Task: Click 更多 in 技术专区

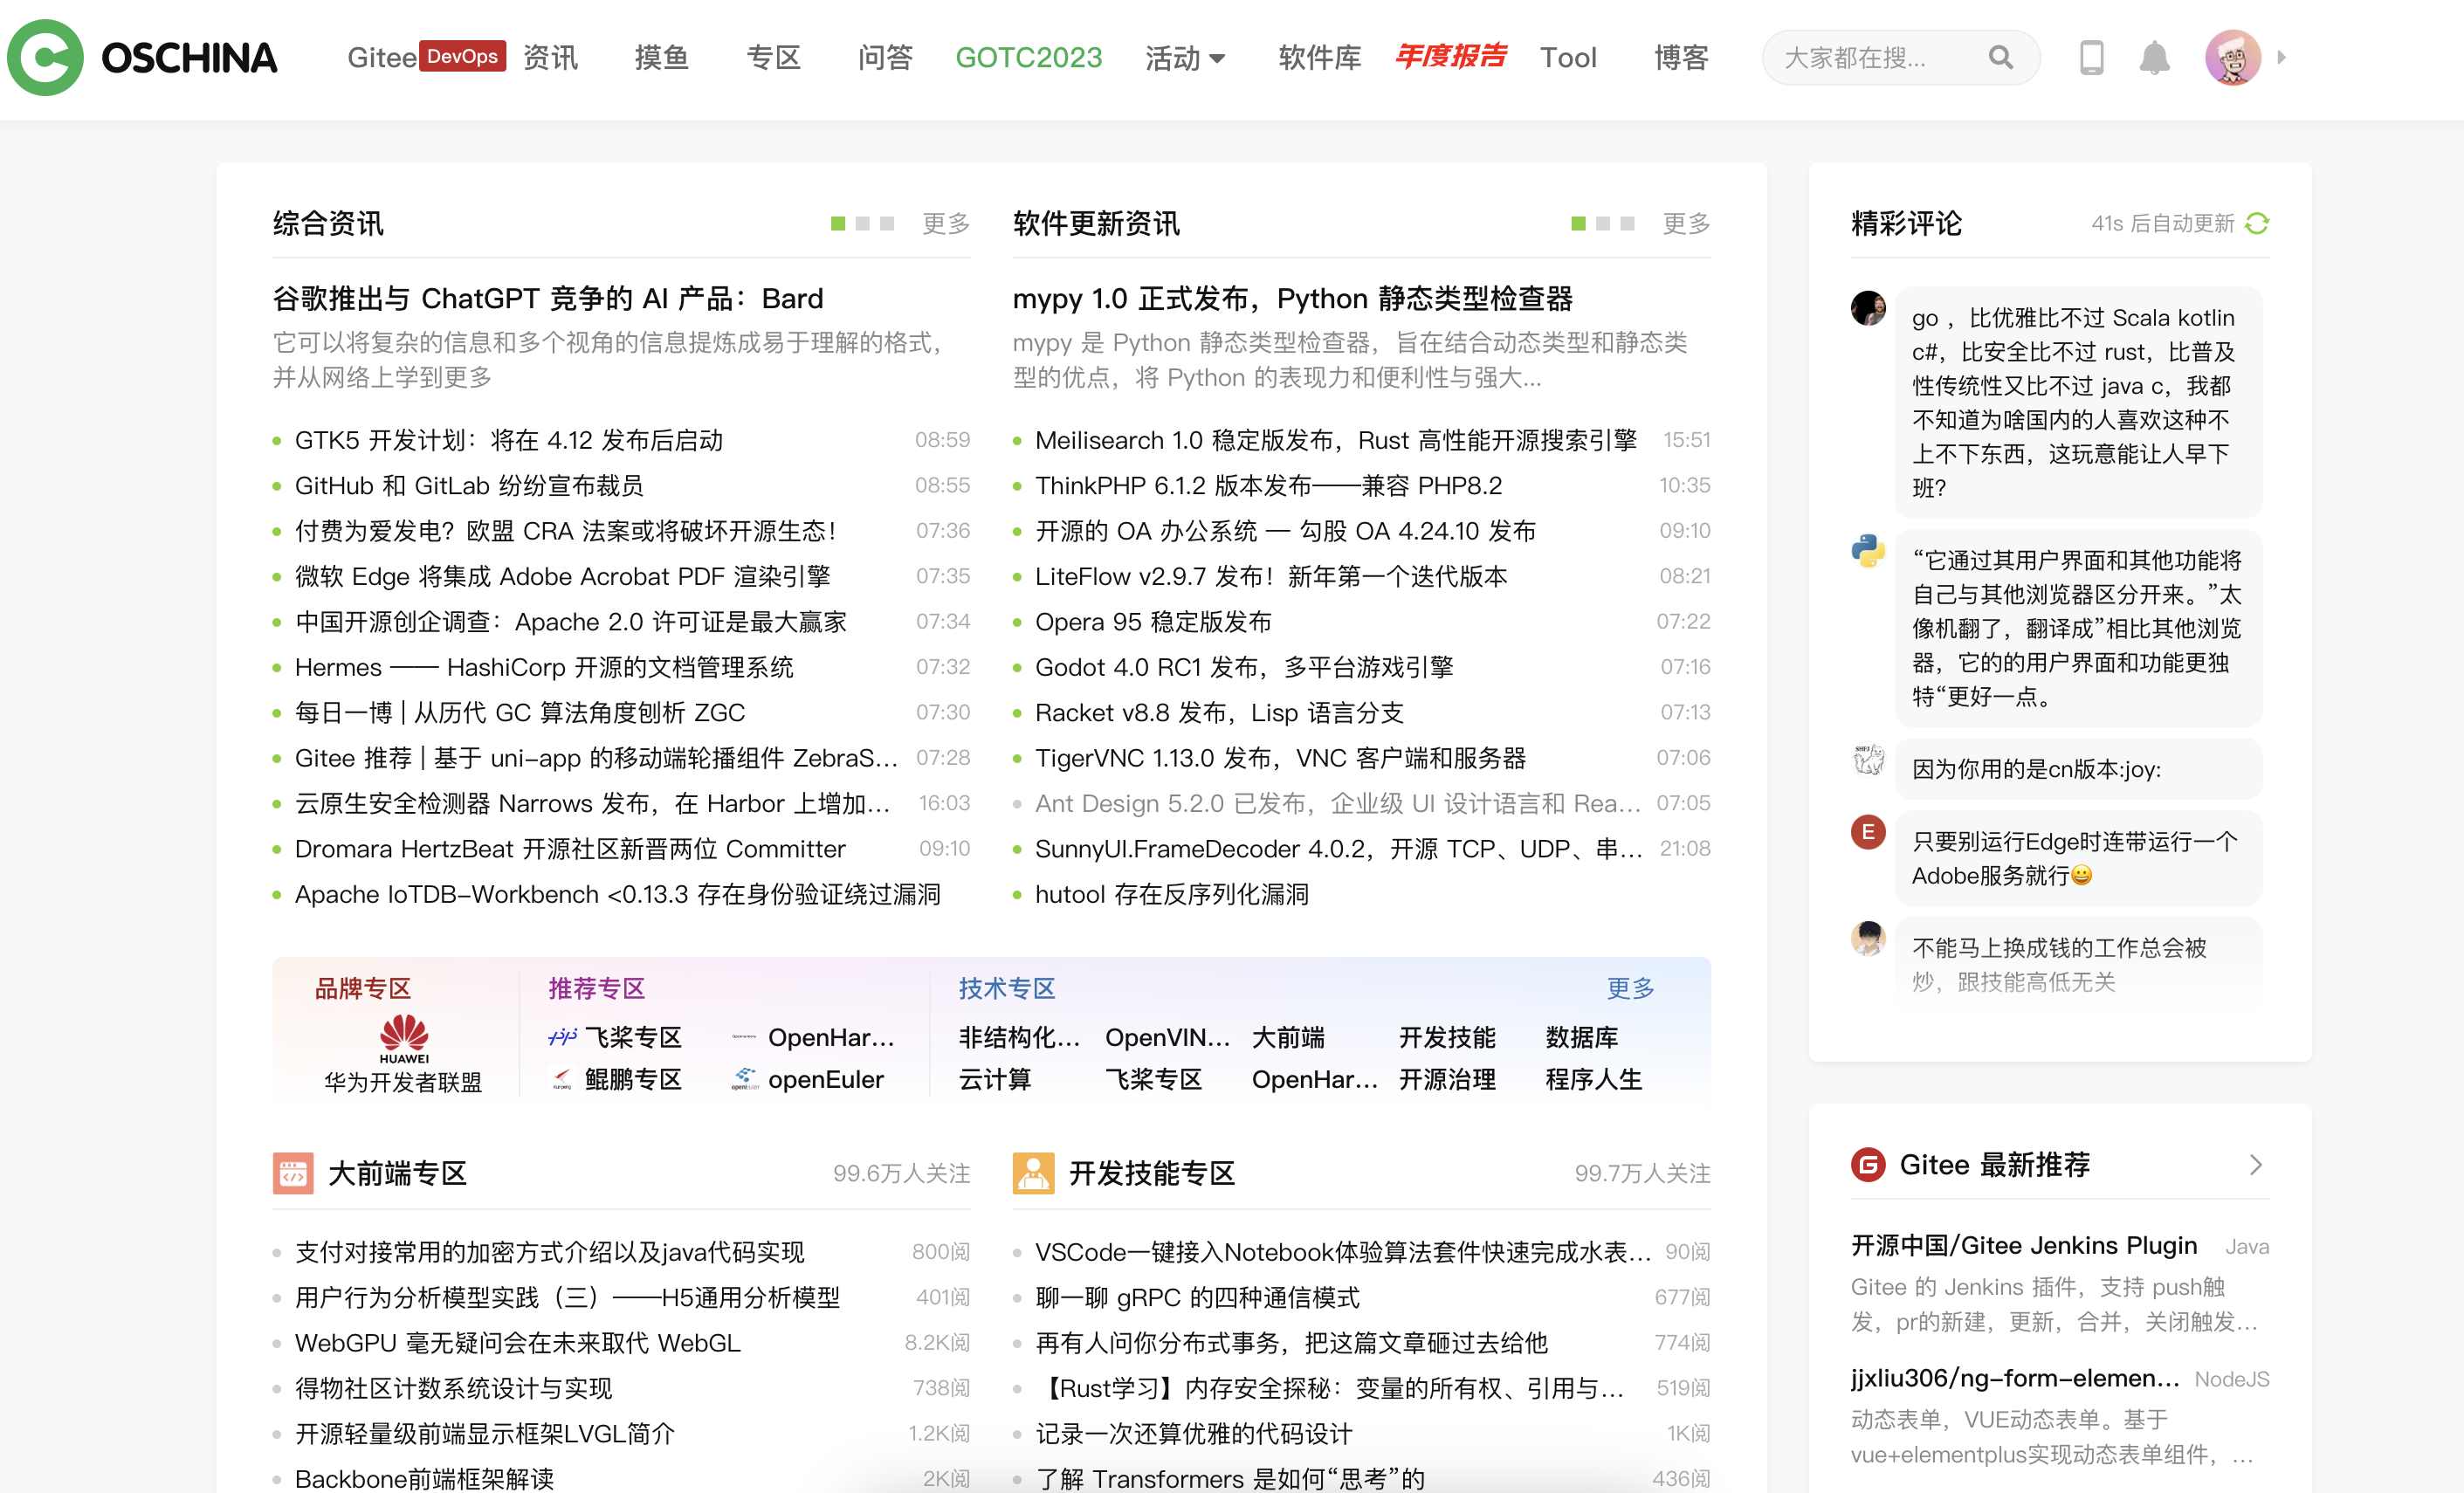Action: (x=1630, y=988)
